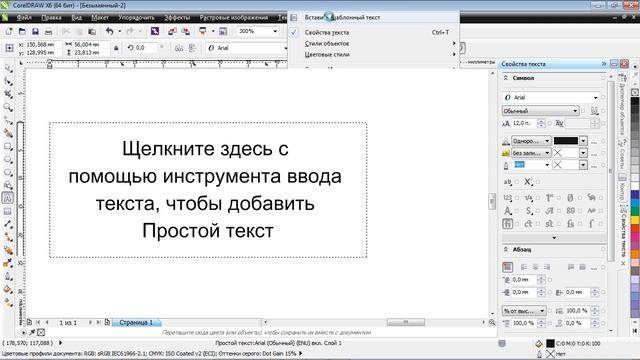
Task: Click the rotation angle 0,0 field
Action: (x=145, y=48)
